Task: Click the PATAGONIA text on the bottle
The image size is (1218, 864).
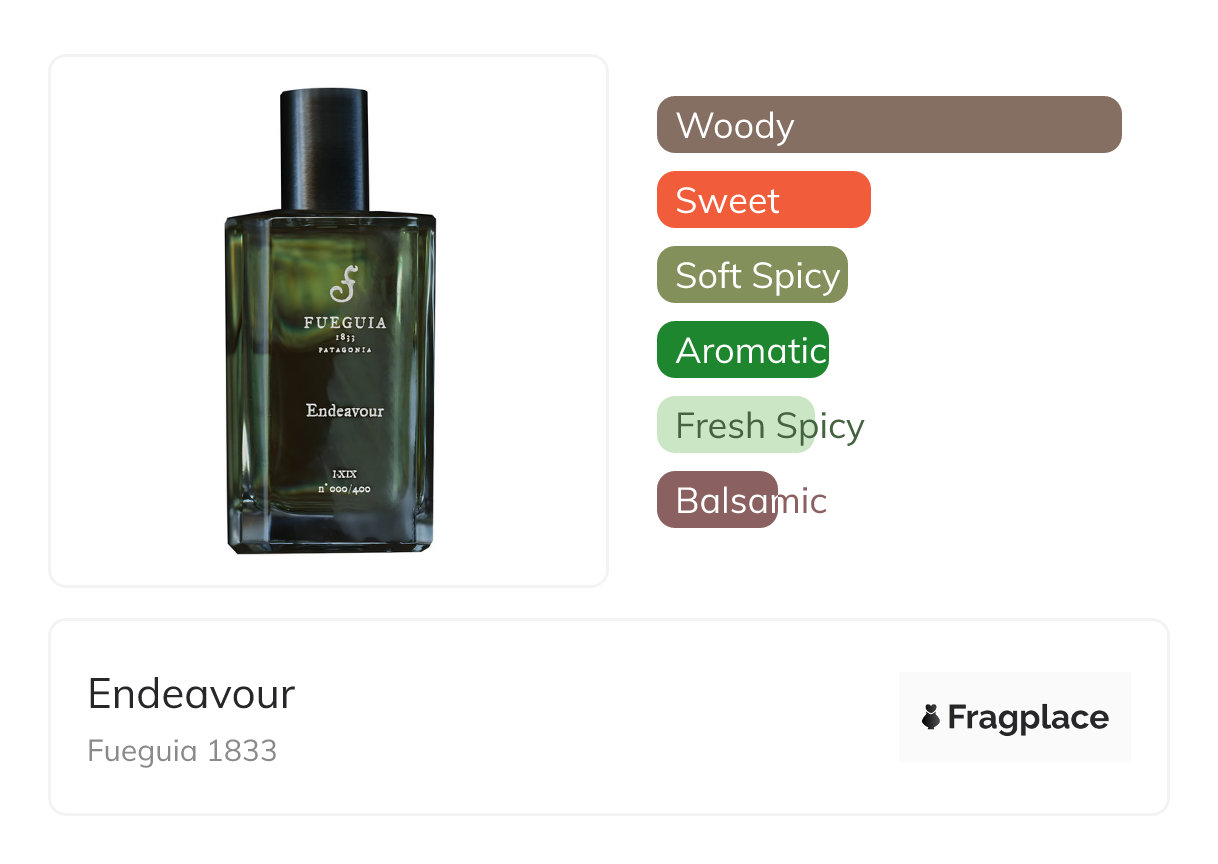Action: click(345, 350)
